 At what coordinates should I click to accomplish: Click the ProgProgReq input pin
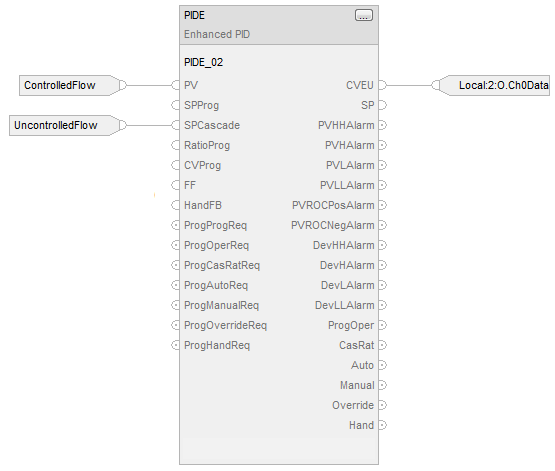pos(176,225)
